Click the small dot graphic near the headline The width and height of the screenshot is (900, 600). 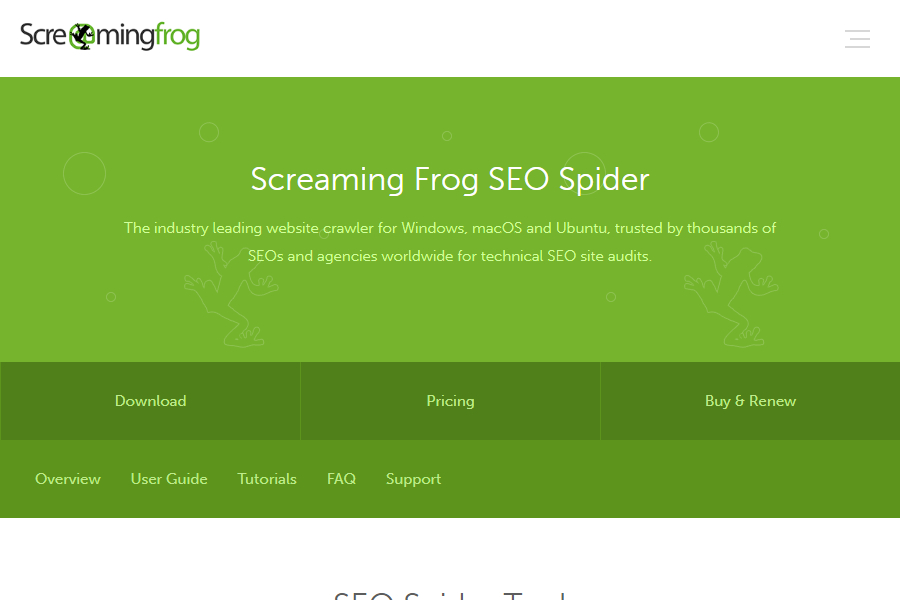pos(210,131)
